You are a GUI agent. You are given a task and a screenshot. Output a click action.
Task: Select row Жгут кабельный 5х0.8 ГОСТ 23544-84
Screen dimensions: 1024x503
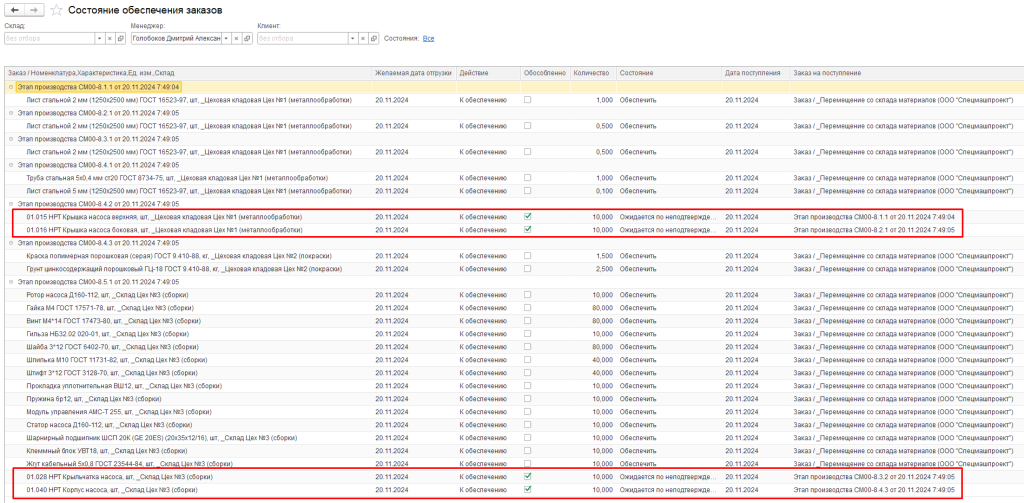pos(513,464)
